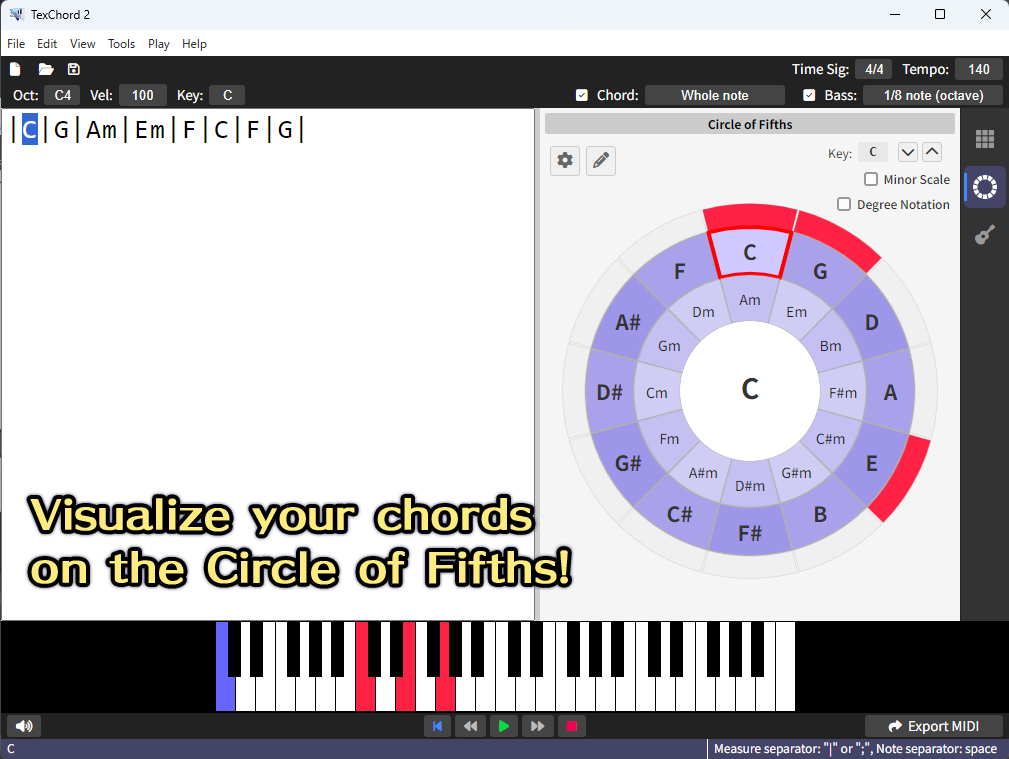Open the Tools menu
The height and width of the screenshot is (759, 1009).
pos(122,44)
